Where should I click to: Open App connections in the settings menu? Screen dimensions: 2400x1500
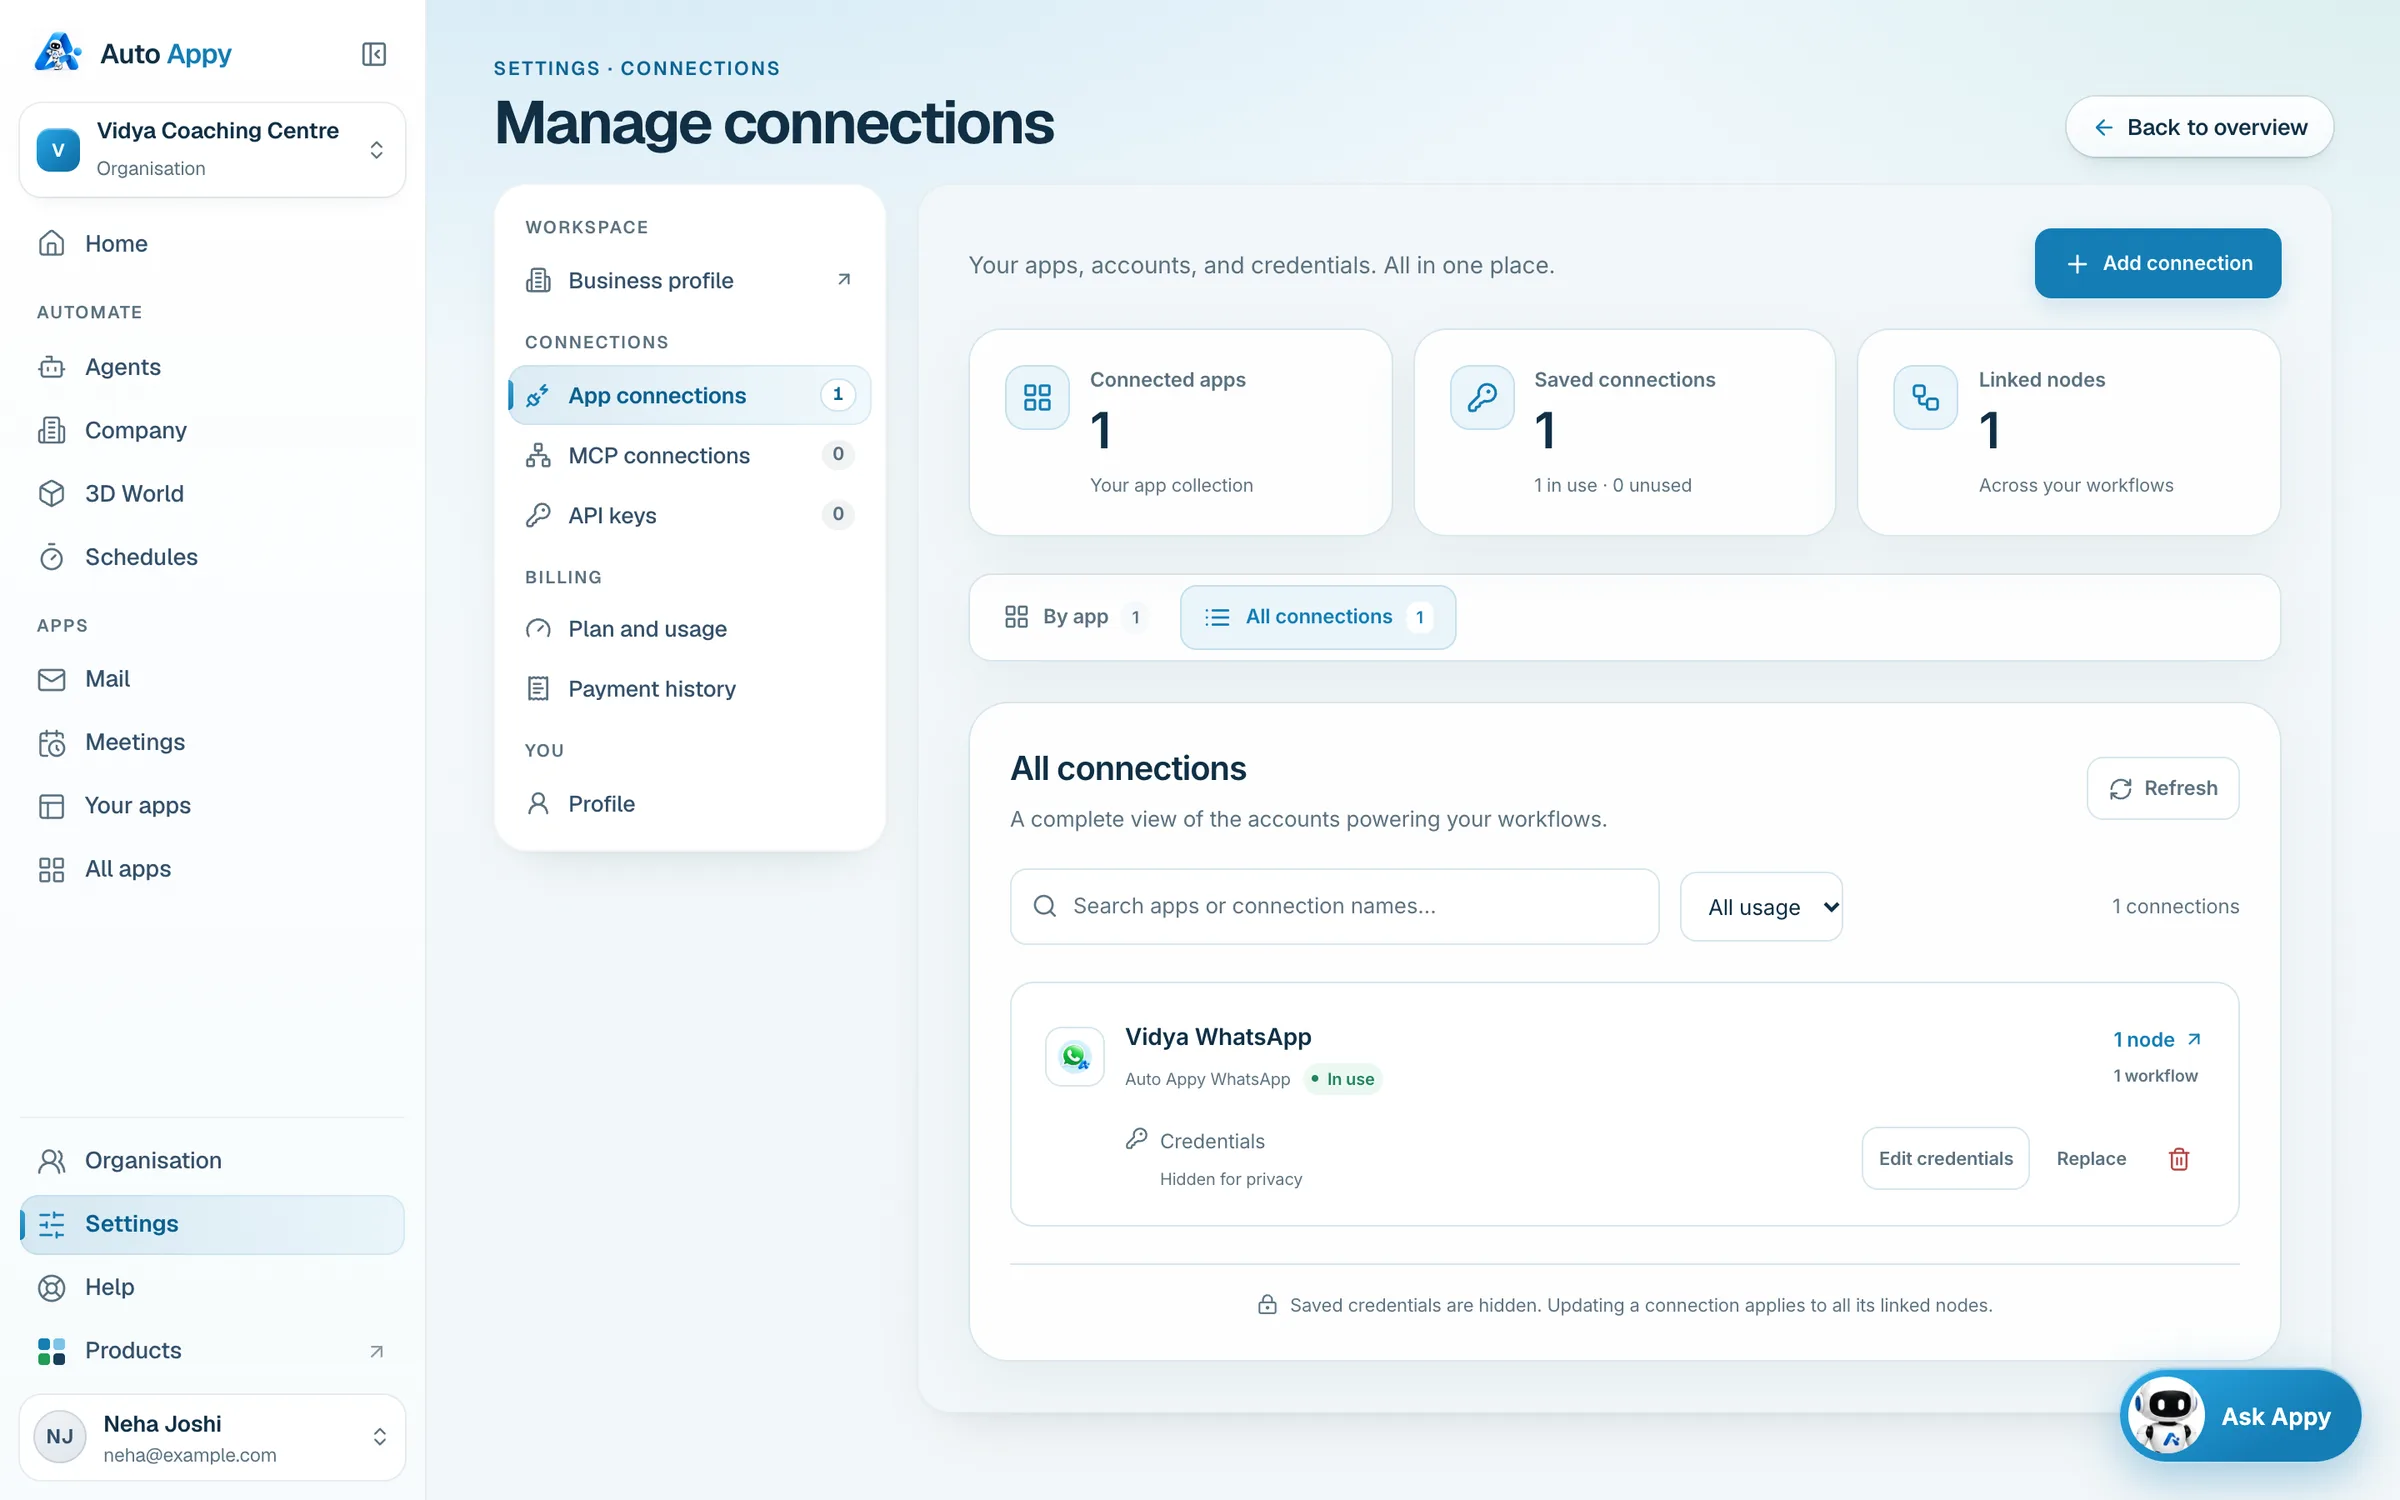pyautogui.click(x=690, y=396)
